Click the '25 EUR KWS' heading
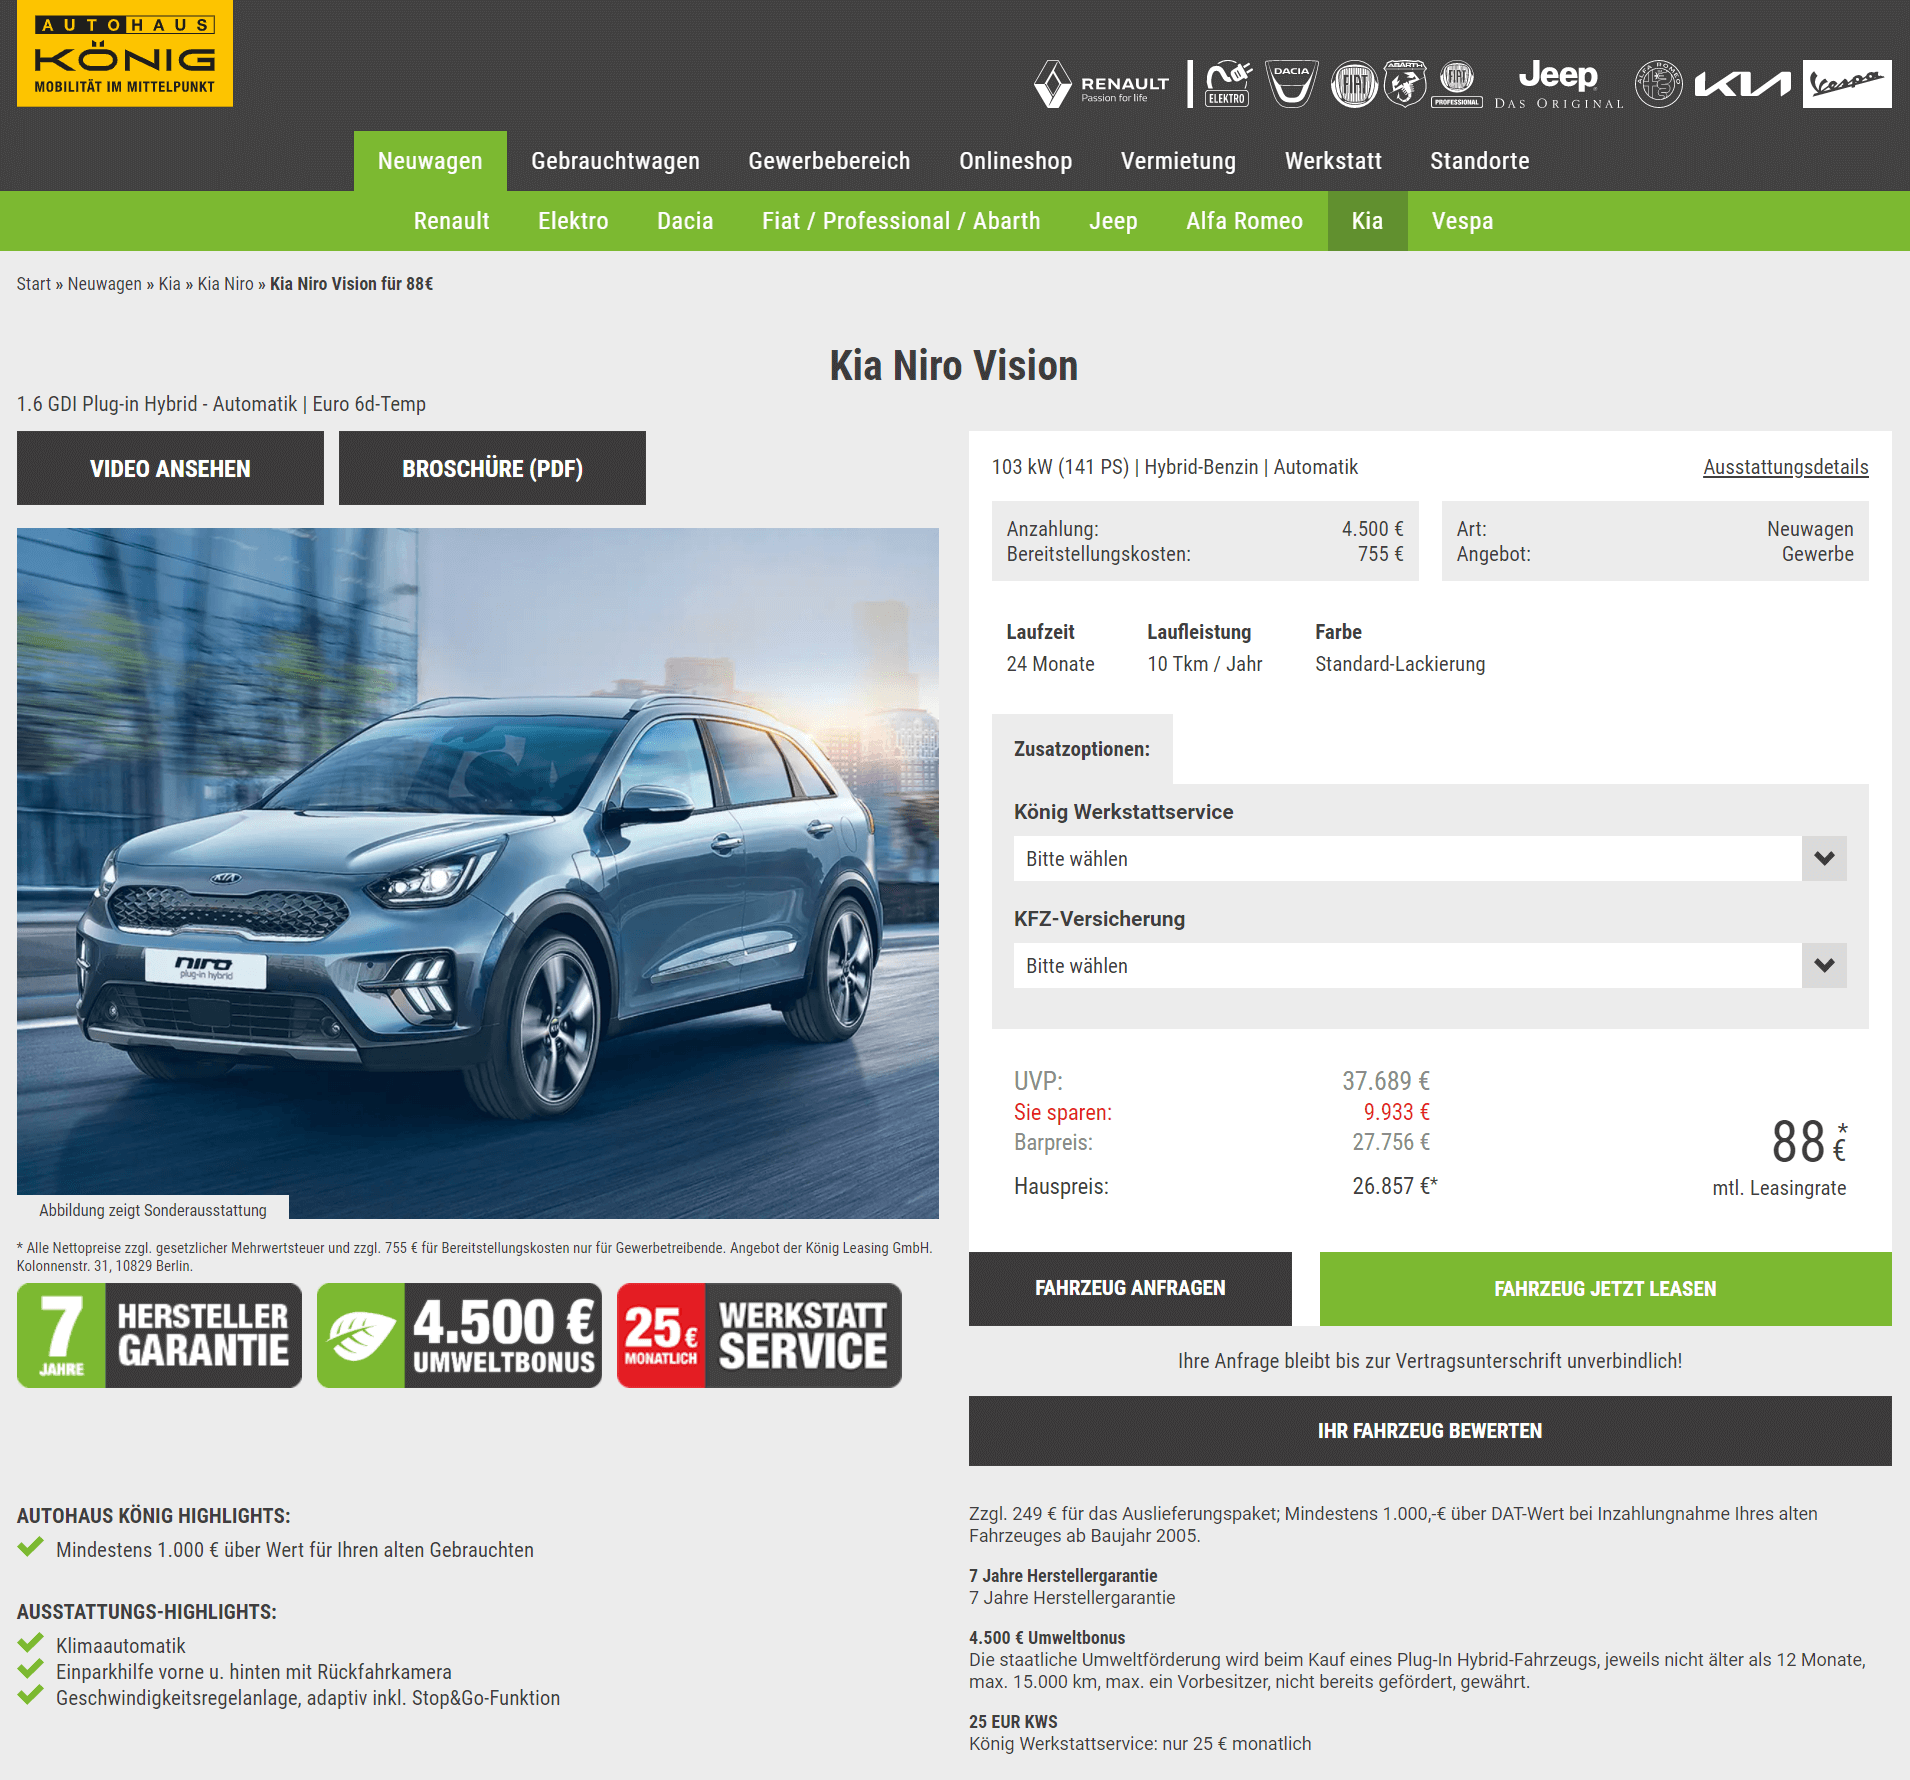 tap(1013, 1722)
